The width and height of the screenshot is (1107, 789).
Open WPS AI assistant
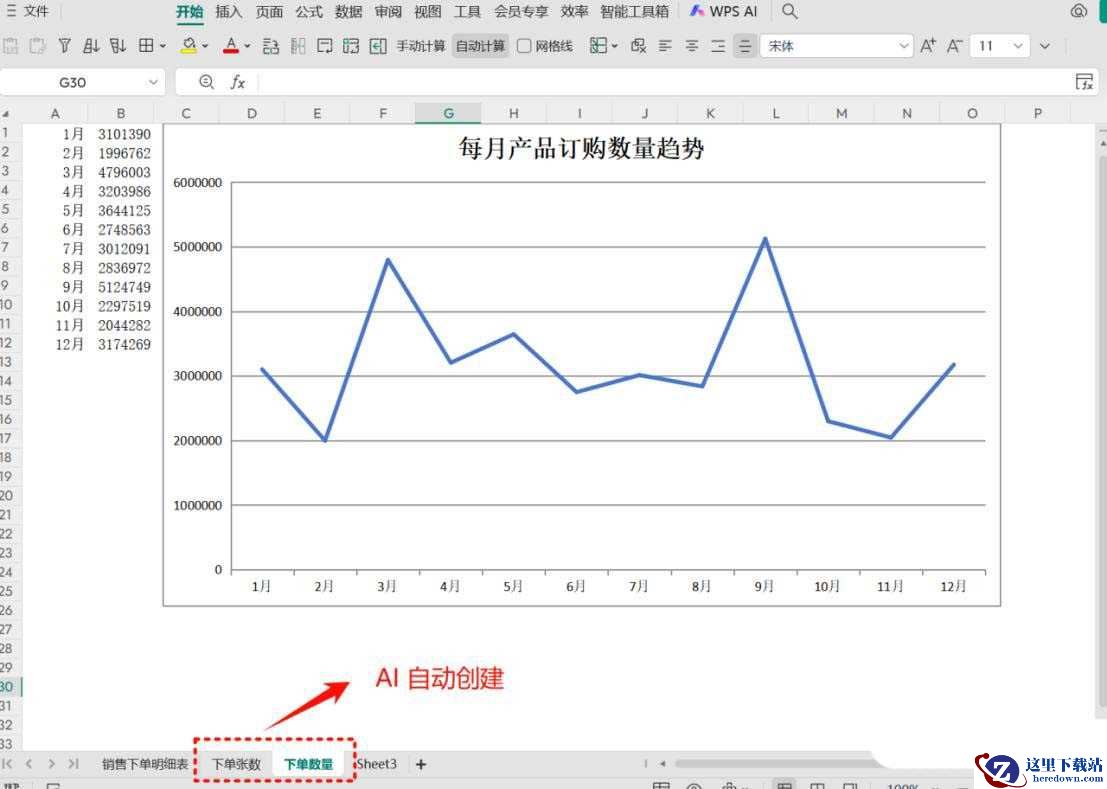pyautogui.click(x=723, y=11)
